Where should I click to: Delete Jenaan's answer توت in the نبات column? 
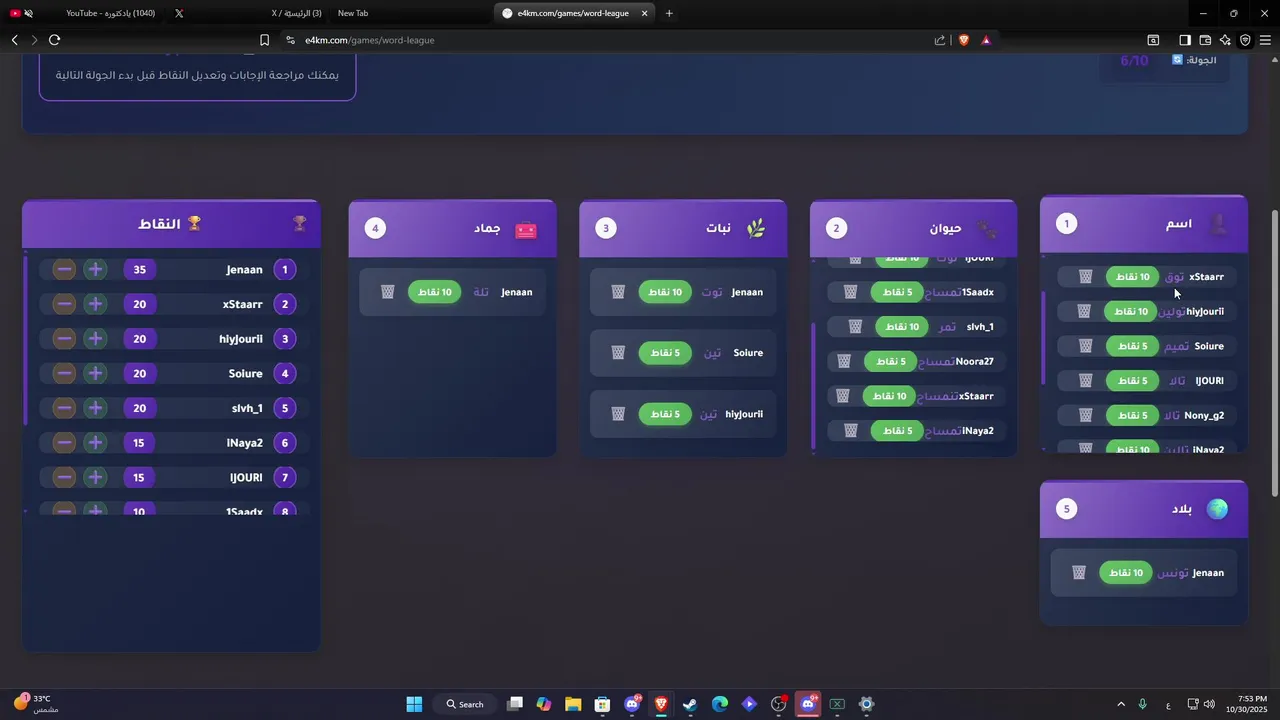[619, 292]
